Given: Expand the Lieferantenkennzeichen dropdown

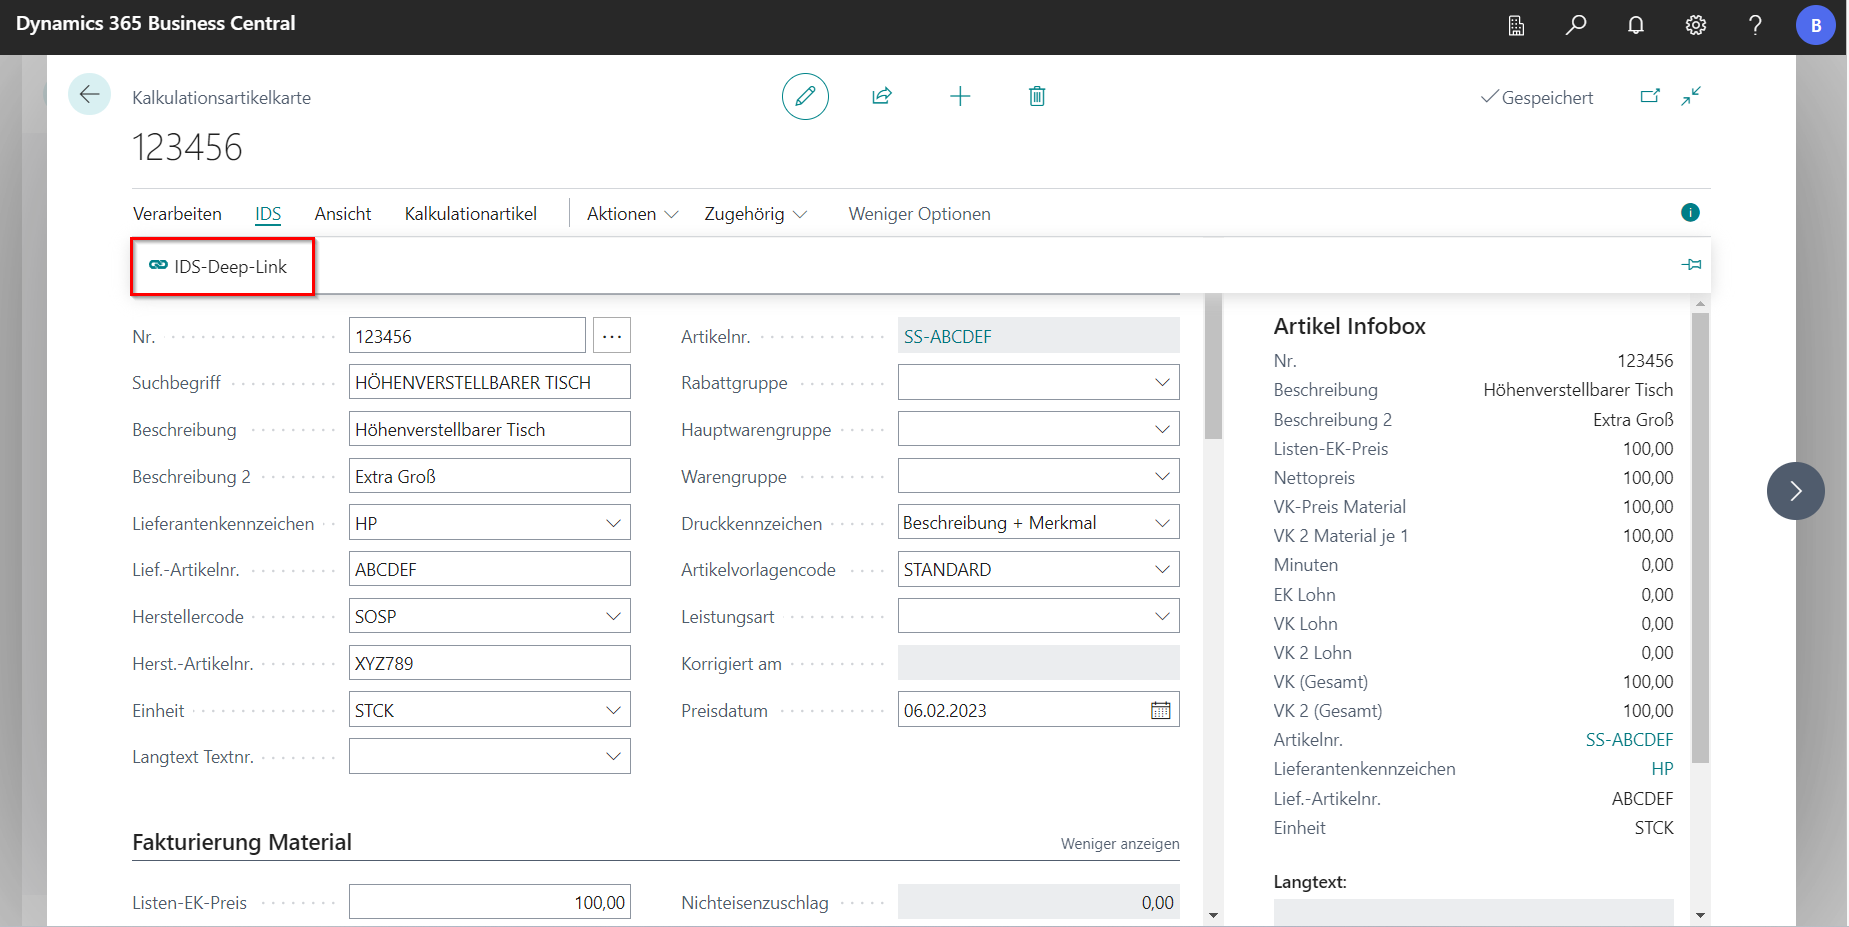Looking at the screenshot, I should pos(613,523).
